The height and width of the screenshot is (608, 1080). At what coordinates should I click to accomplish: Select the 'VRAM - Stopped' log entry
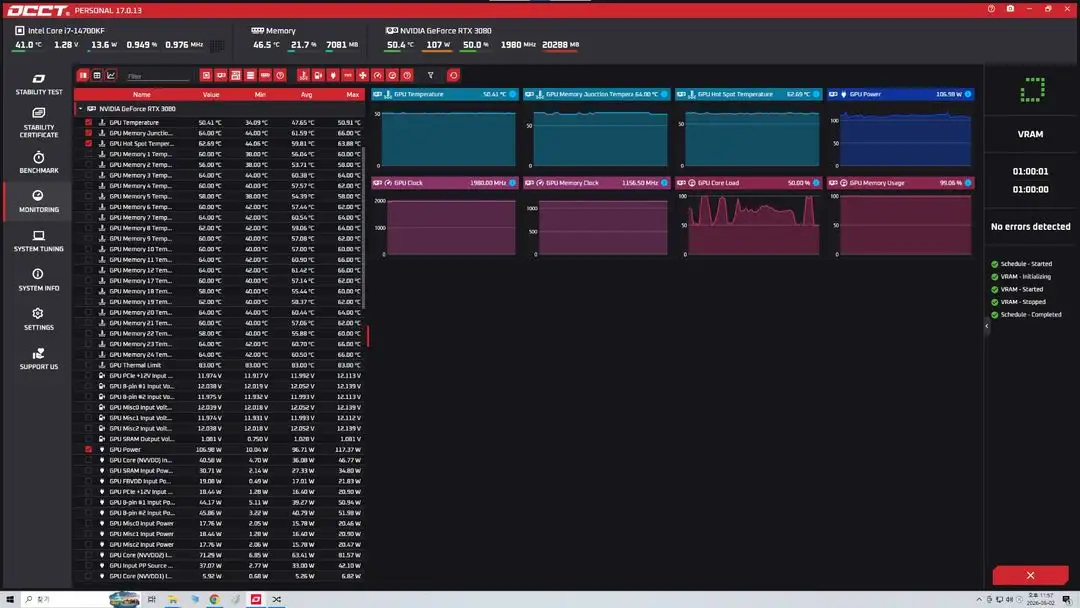(x=1023, y=302)
